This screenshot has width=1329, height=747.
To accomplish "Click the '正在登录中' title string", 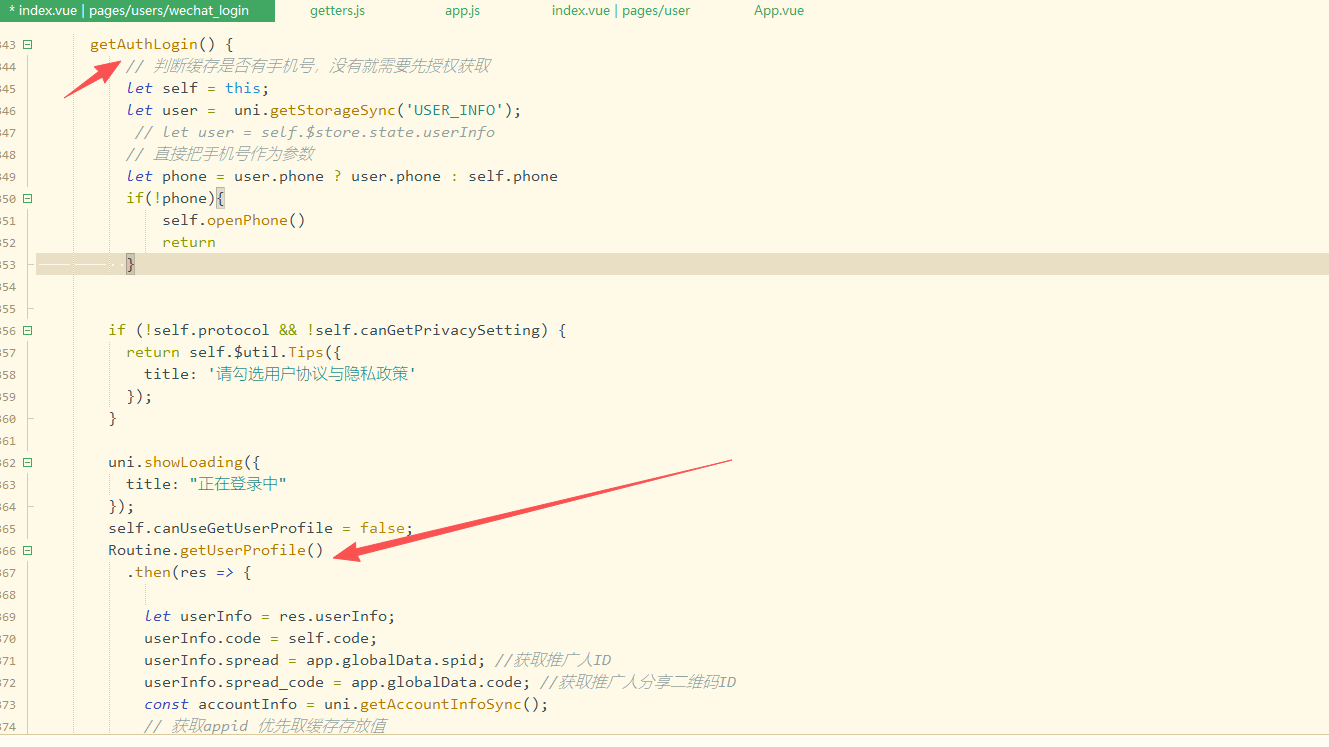I will click(238, 484).
